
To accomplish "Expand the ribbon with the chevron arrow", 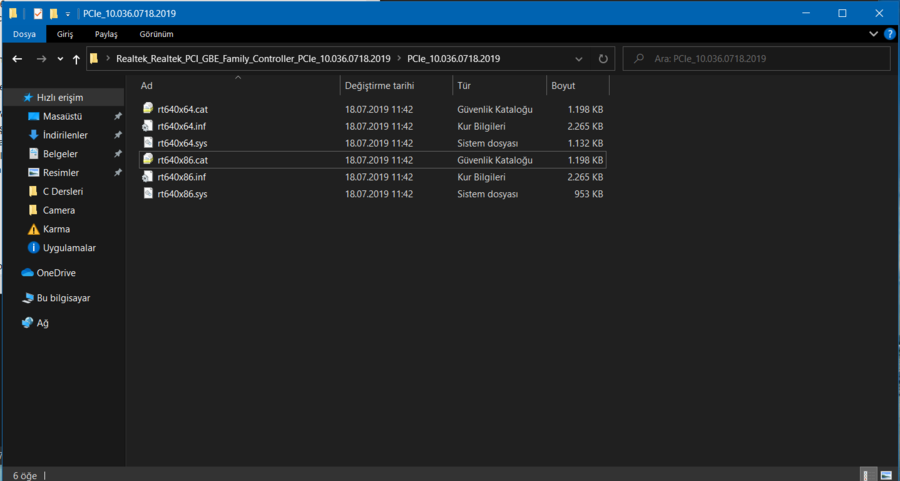I will [875, 34].
